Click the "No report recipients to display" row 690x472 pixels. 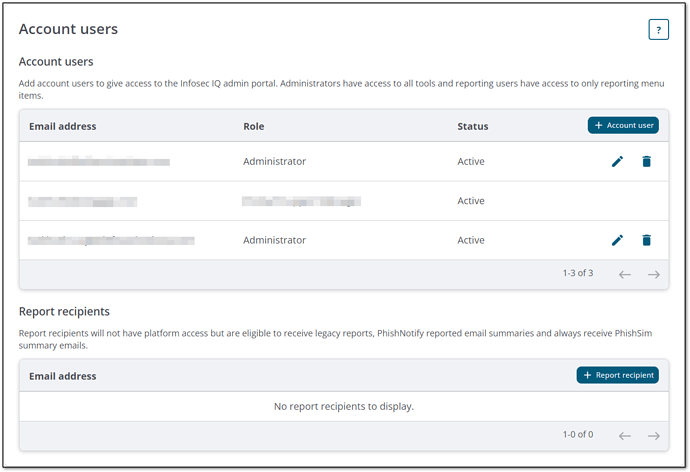(x=344, y=406)
